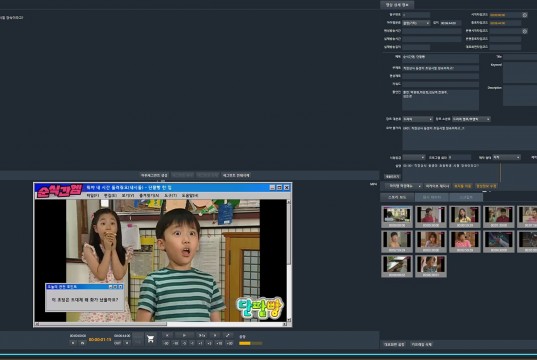Open the rightmost dropdown in the usage grade row

(507, 157)
